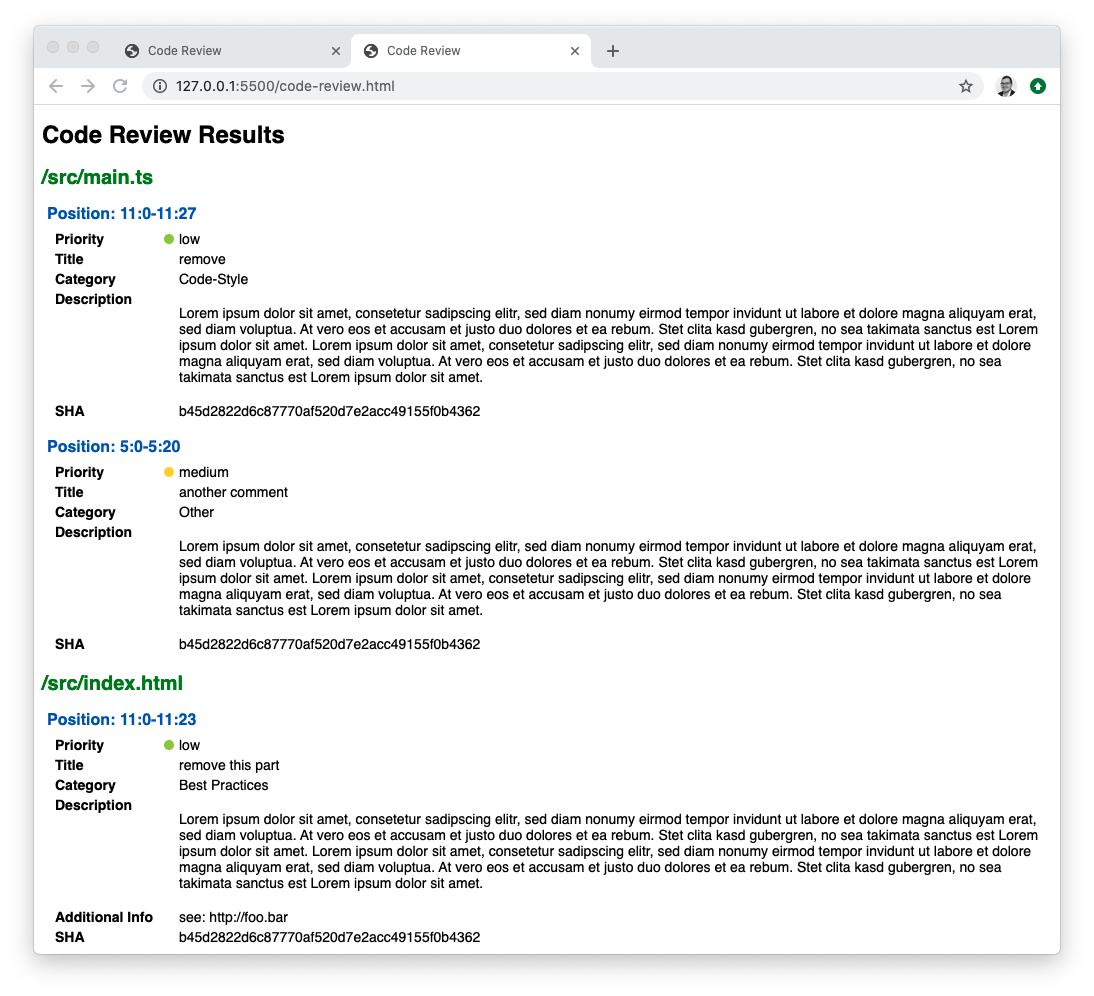Click the title value 'remove'

pos(202,259)
